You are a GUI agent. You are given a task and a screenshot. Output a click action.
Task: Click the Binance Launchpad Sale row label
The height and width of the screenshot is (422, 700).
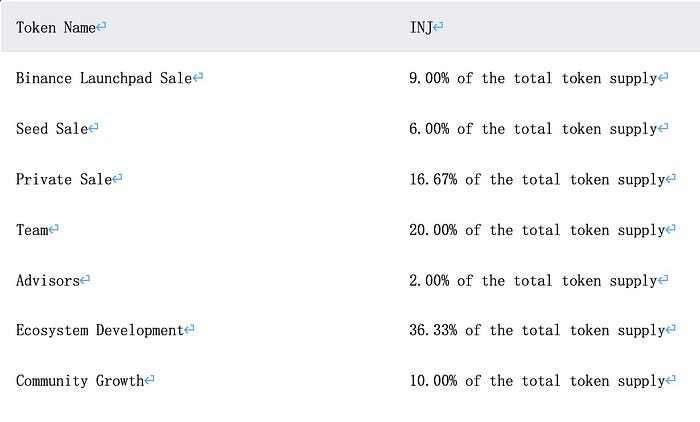tap(103, 78)
